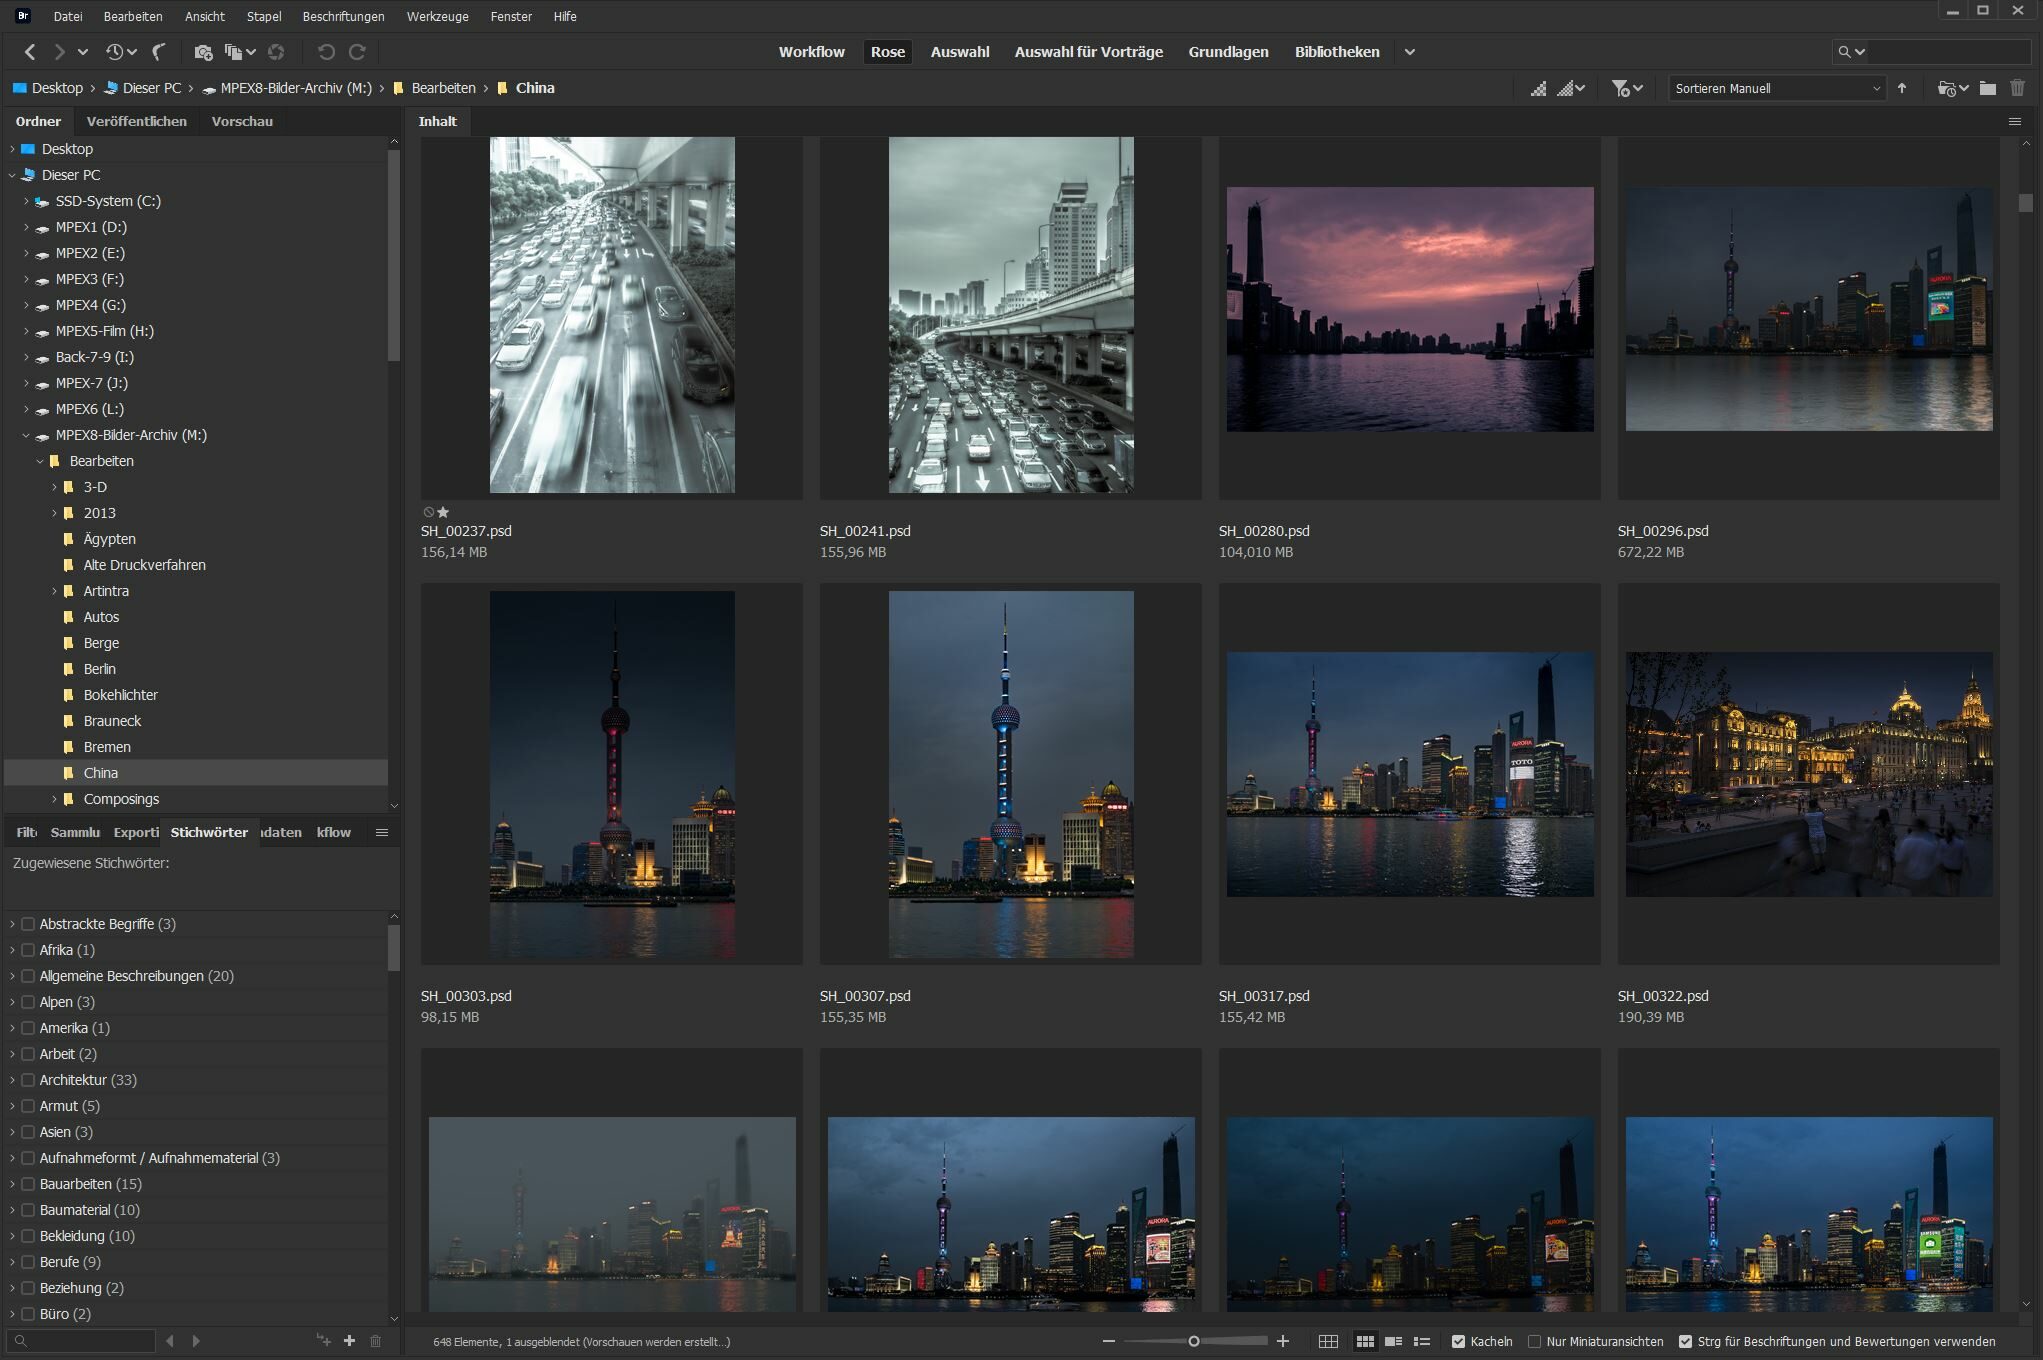Click the search magnifier icon

pyautogui.click(x=1844, y=52)
